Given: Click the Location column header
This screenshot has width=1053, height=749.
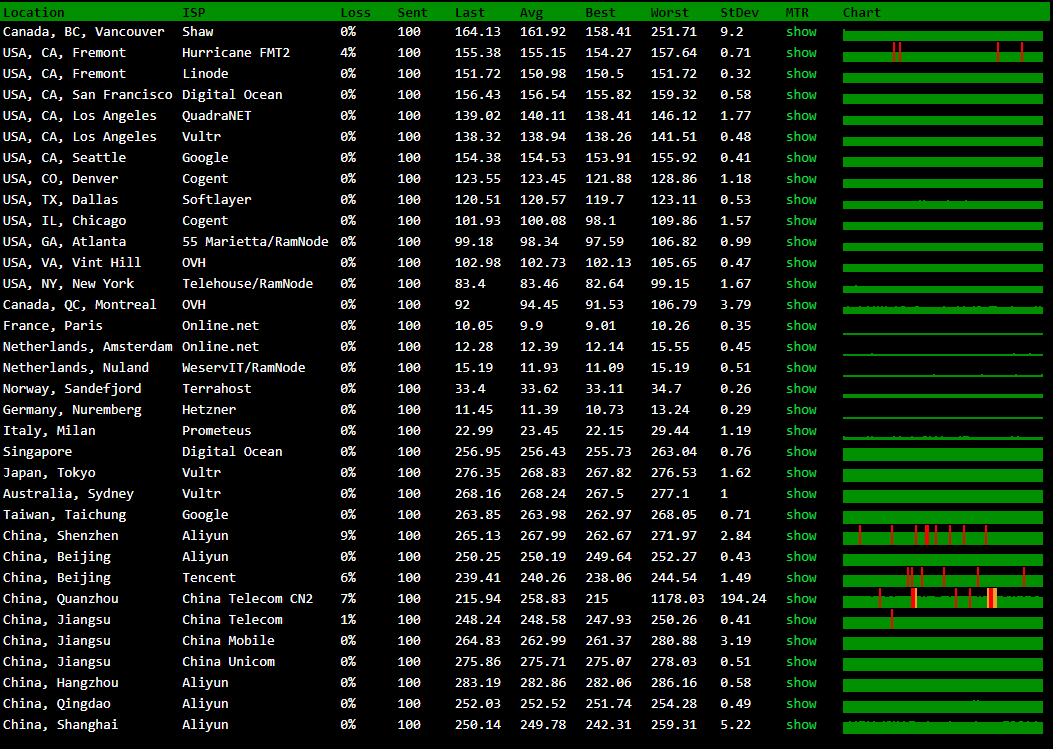Looking at the screenshot, I should [x=34, y=13].
